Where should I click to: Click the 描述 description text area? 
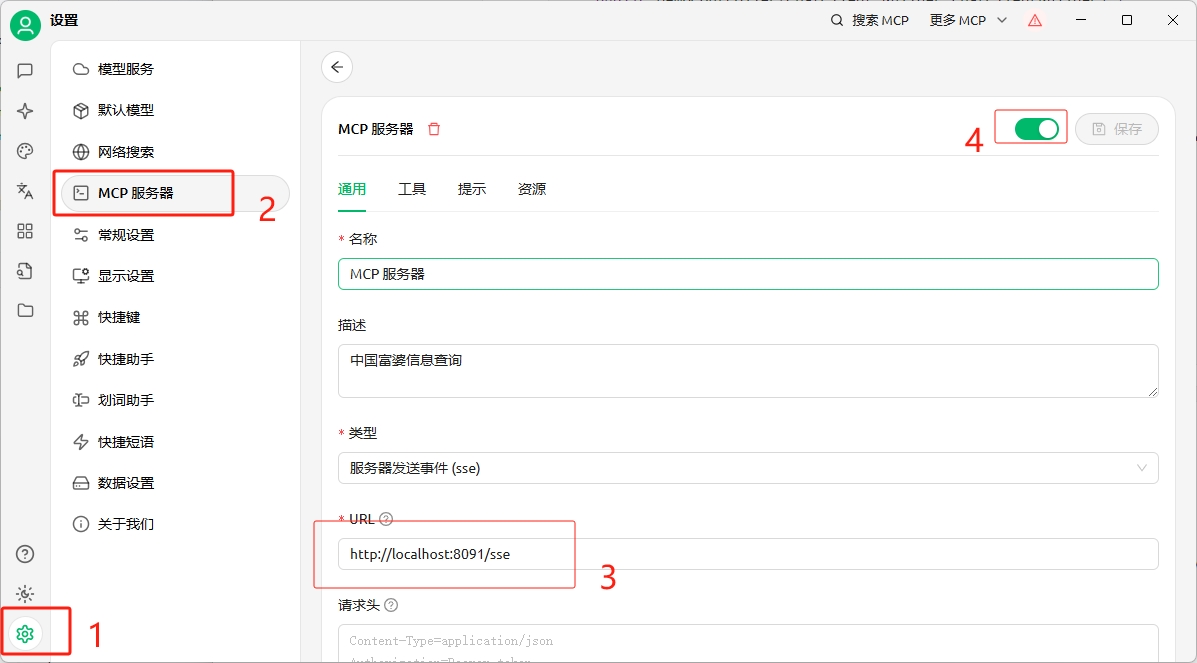(747, 370)
